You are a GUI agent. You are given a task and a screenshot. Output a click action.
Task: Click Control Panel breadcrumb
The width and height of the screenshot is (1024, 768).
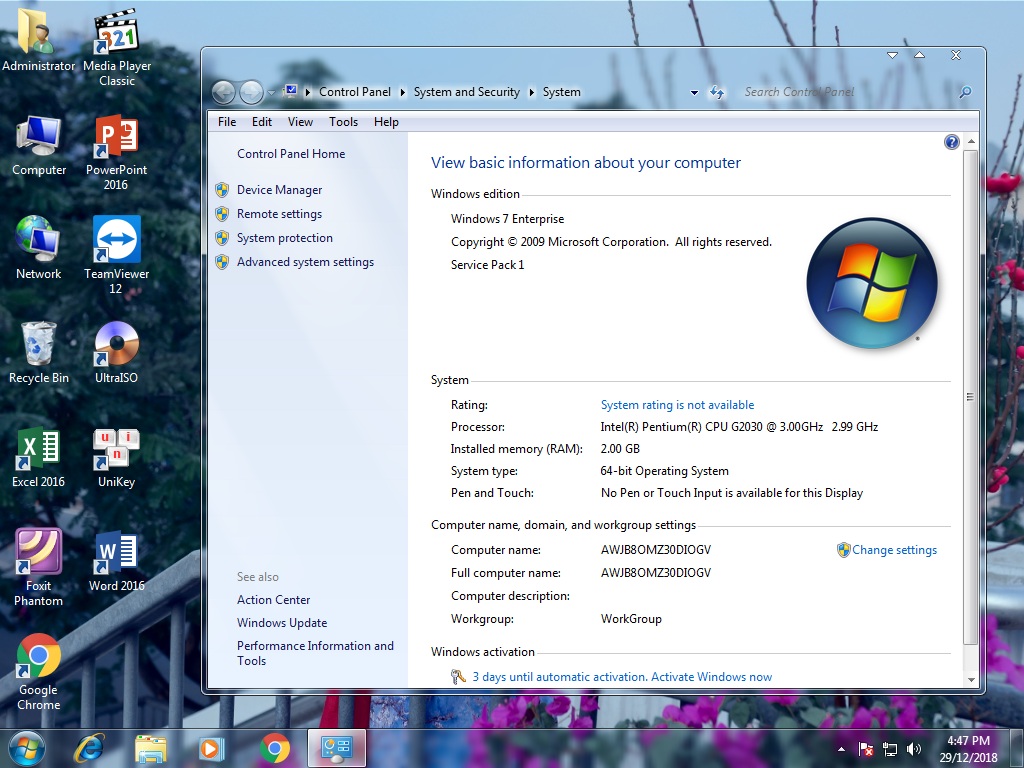point(355,92)
